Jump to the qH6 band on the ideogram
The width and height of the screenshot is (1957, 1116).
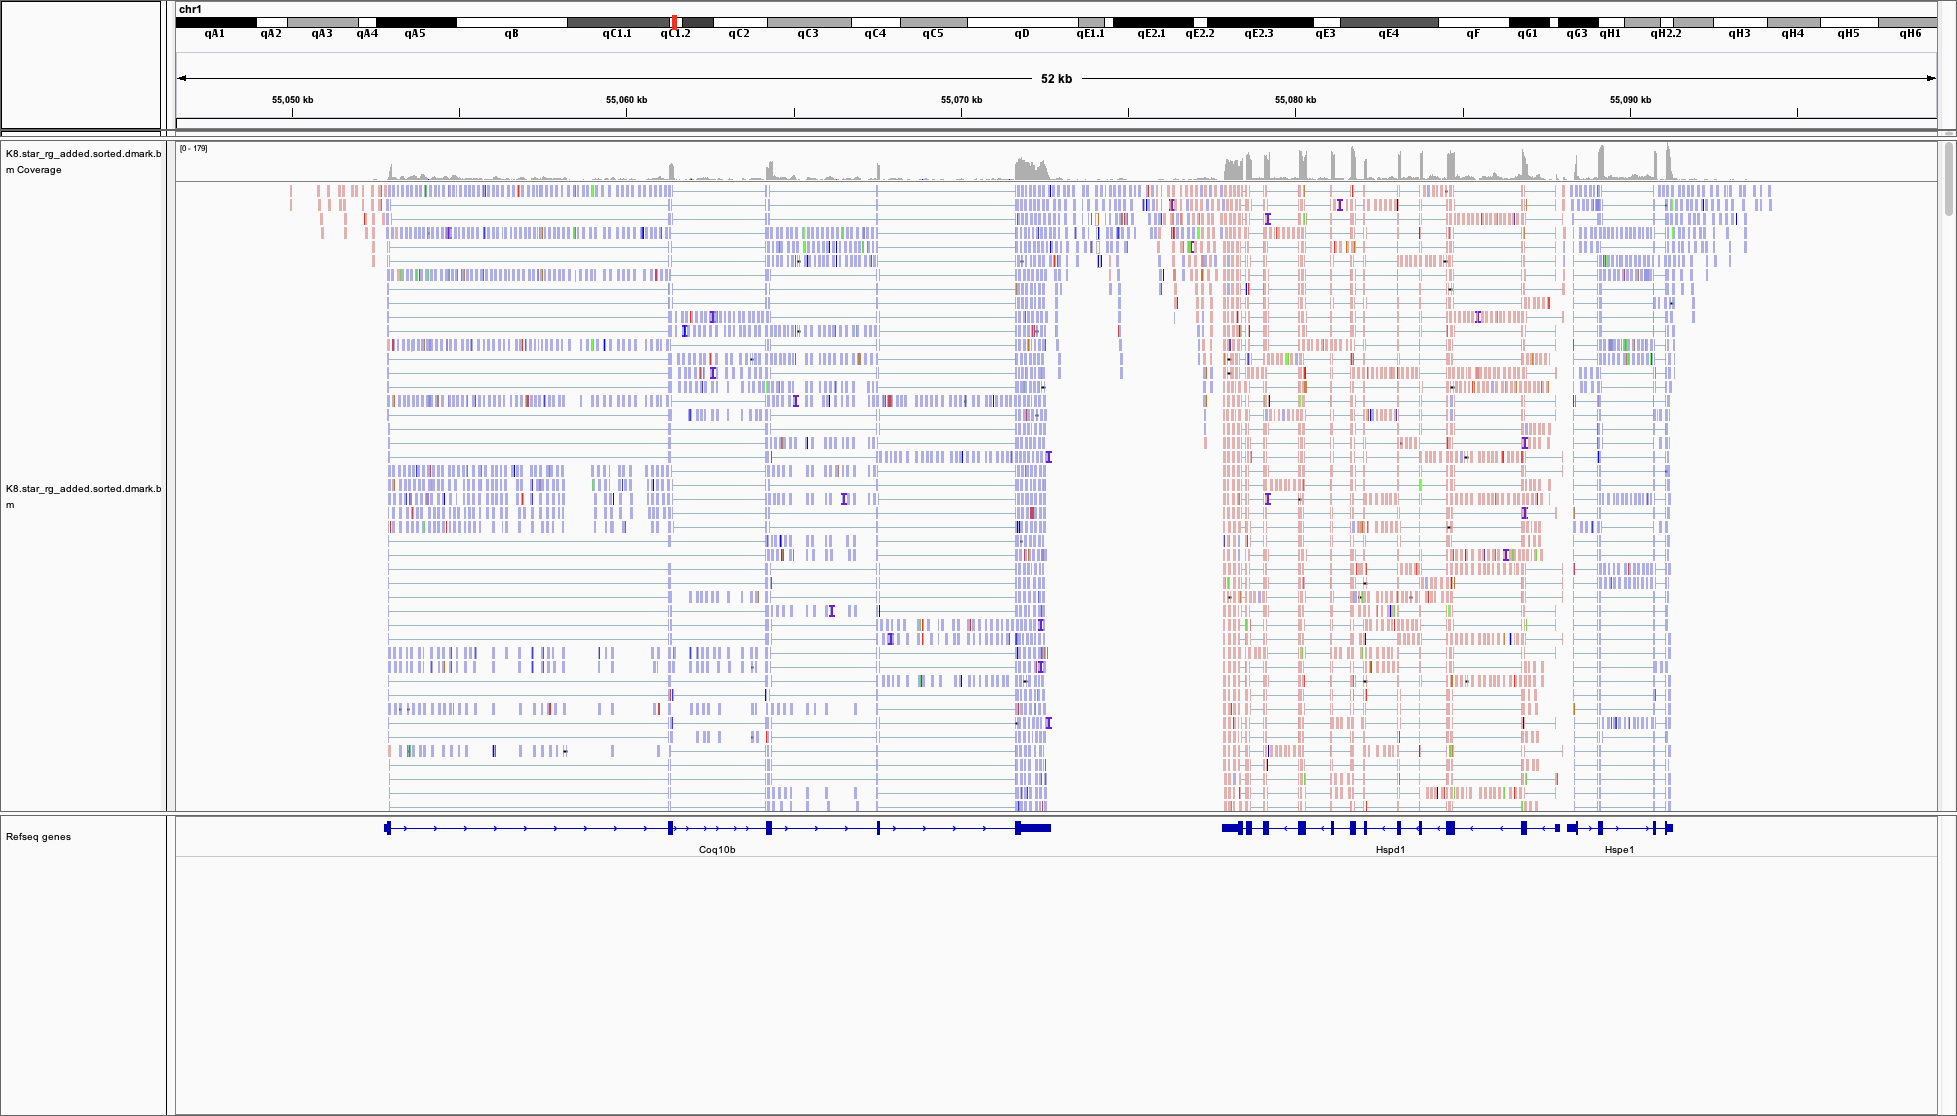point(1907,22)
